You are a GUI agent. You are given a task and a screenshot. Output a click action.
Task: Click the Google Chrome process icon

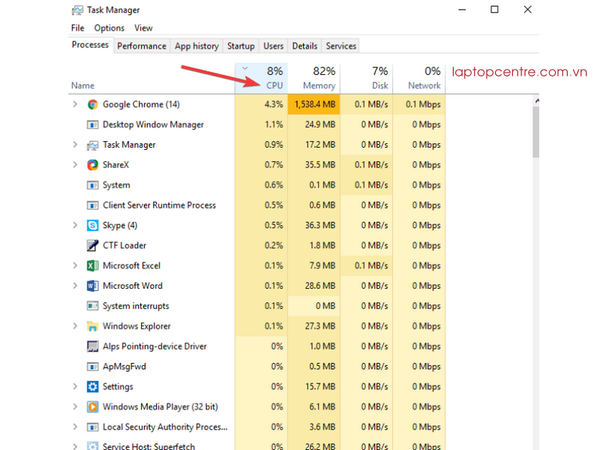(x=93, y=104)
